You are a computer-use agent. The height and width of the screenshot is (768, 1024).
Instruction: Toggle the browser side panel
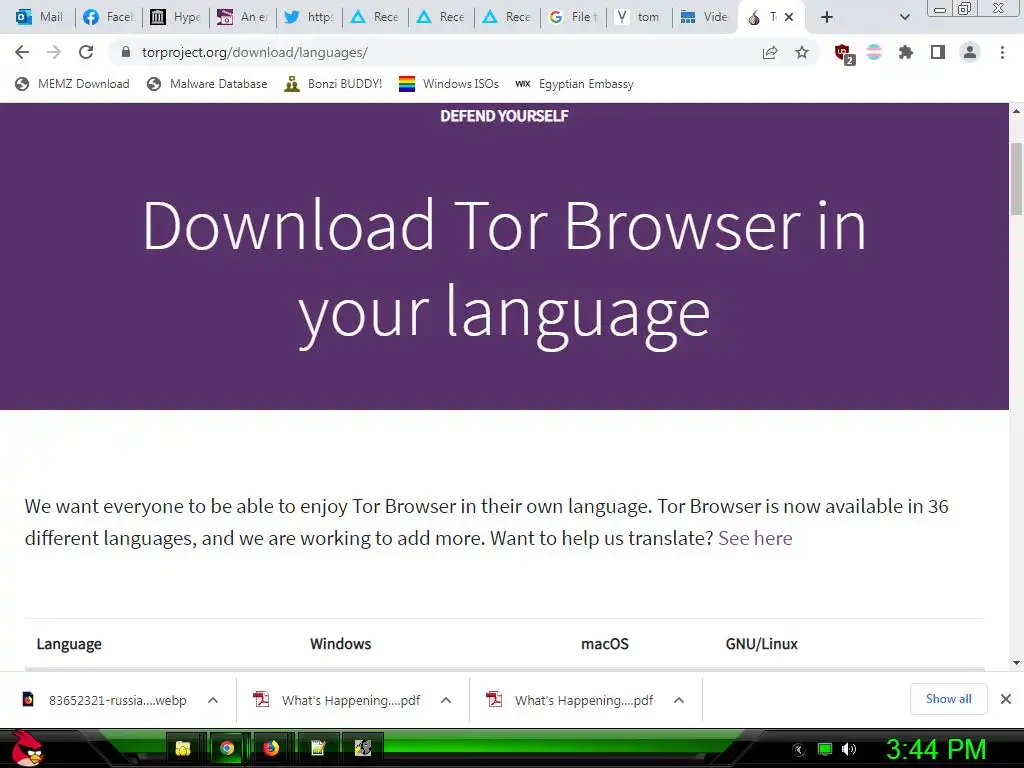(x=938, y=52)
